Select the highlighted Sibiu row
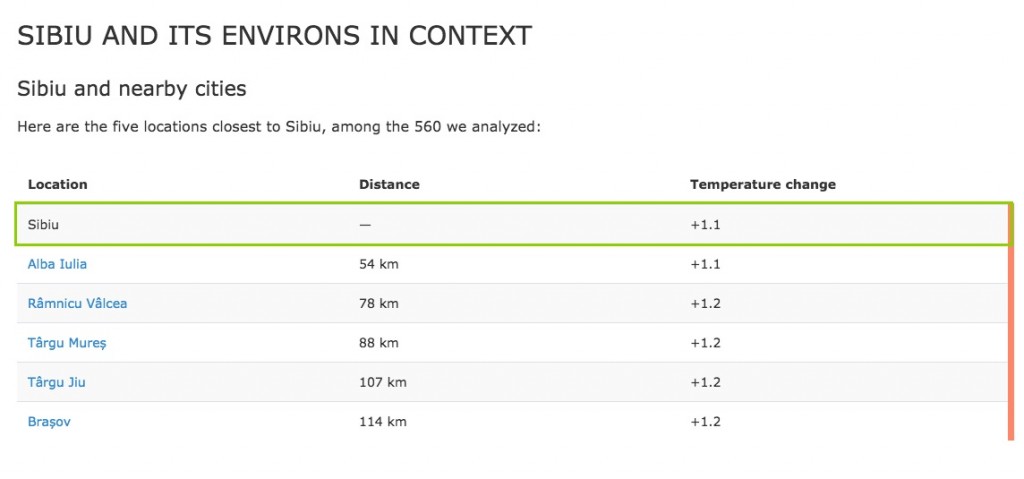This screenshot has width=1024, height=479. click(x=513, y=224)
